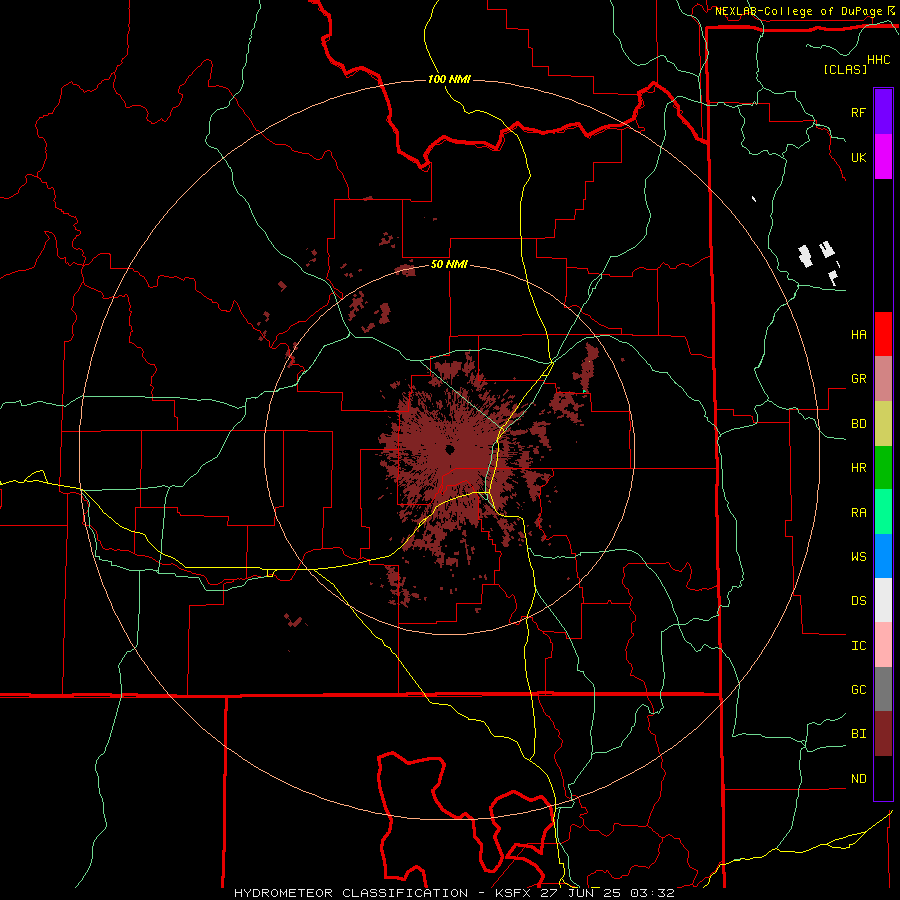
Task: Click the '[CLAS]' units label
Action: [845, 69]
